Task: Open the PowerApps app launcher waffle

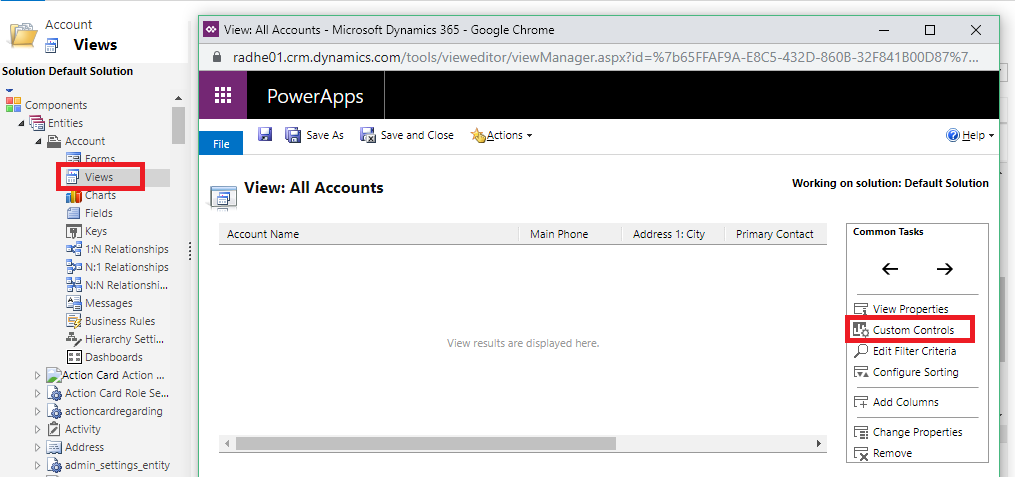Action: 223,95
